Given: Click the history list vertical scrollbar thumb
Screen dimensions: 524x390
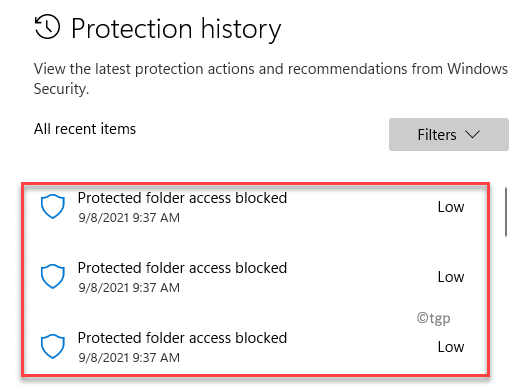Looking at the screenshot, I should pyautogui.click(x=506, y=212).
